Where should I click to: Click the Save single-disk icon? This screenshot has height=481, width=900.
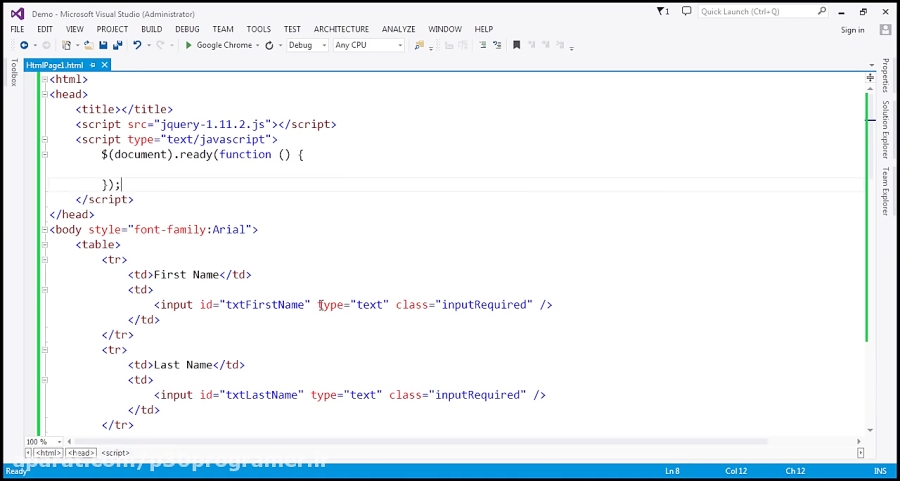103,45
